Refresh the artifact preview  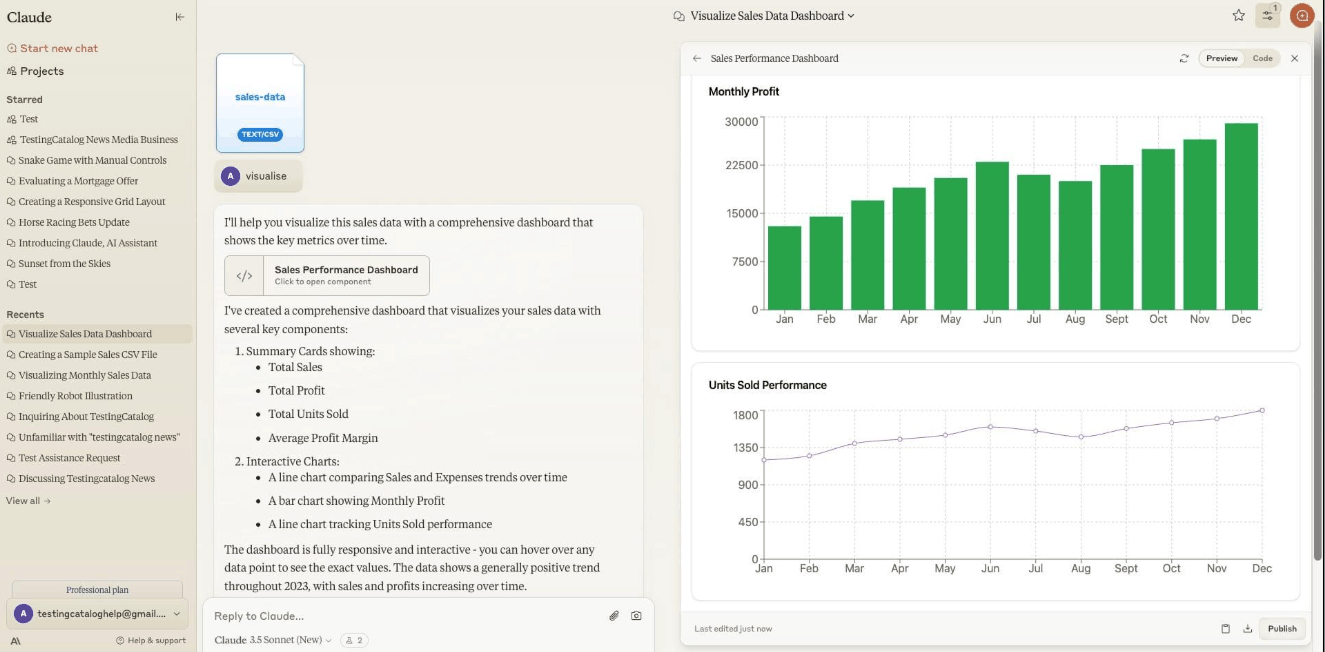pos(1184,58)
